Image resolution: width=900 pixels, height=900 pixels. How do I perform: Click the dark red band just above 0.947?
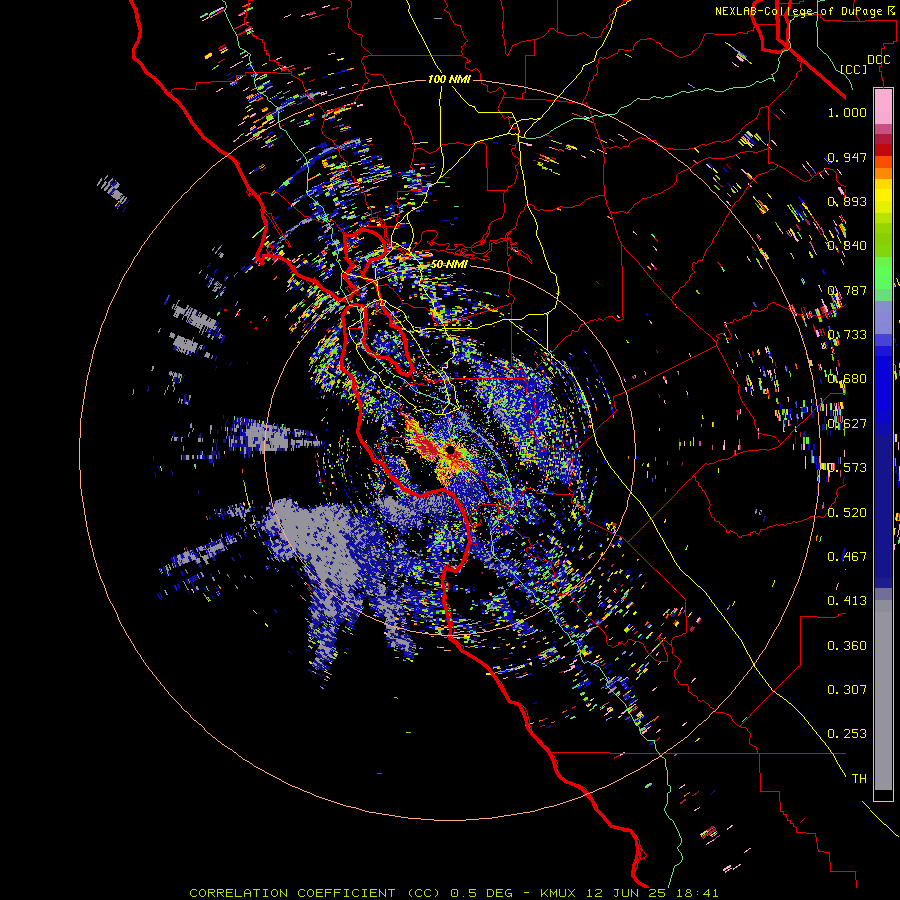pos(883,149)
